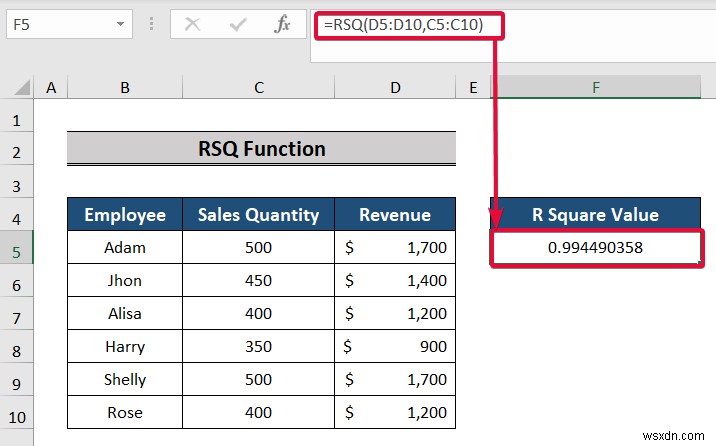Select the Adam cell

tap(125, 247)
